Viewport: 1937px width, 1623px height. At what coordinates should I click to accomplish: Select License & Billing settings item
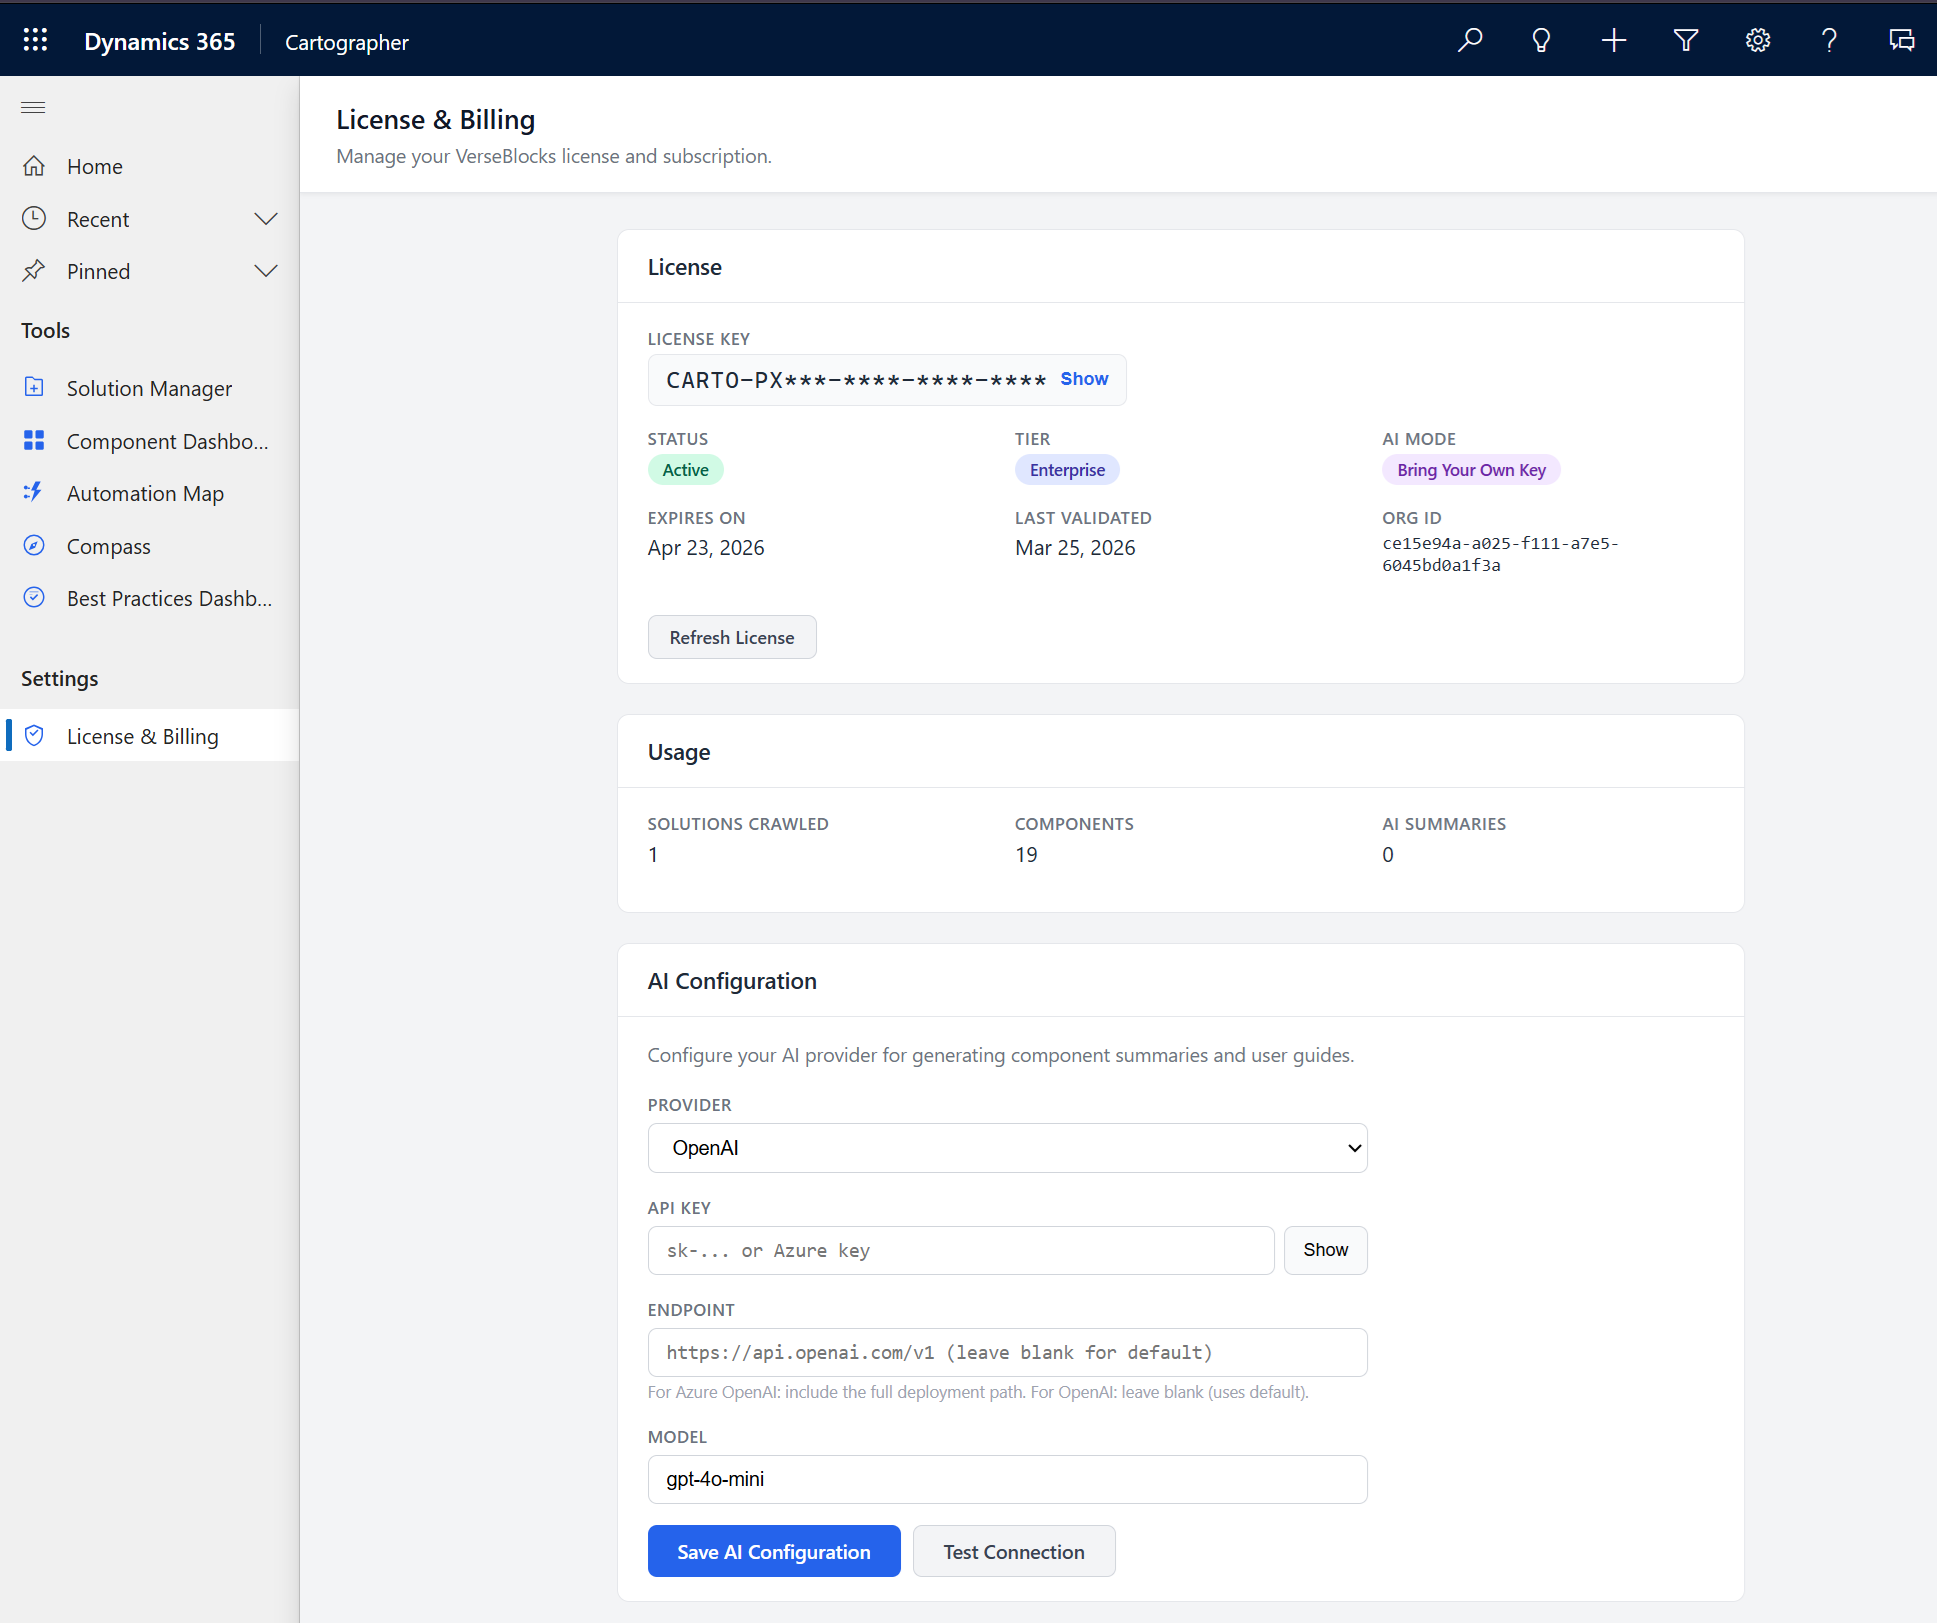(150, 736)
